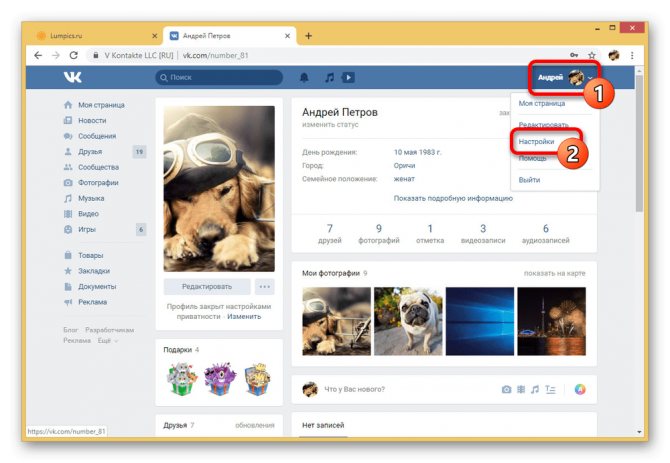The image size is (670, 463).
Task: Select Настройки in account menu
Action: 536,141
